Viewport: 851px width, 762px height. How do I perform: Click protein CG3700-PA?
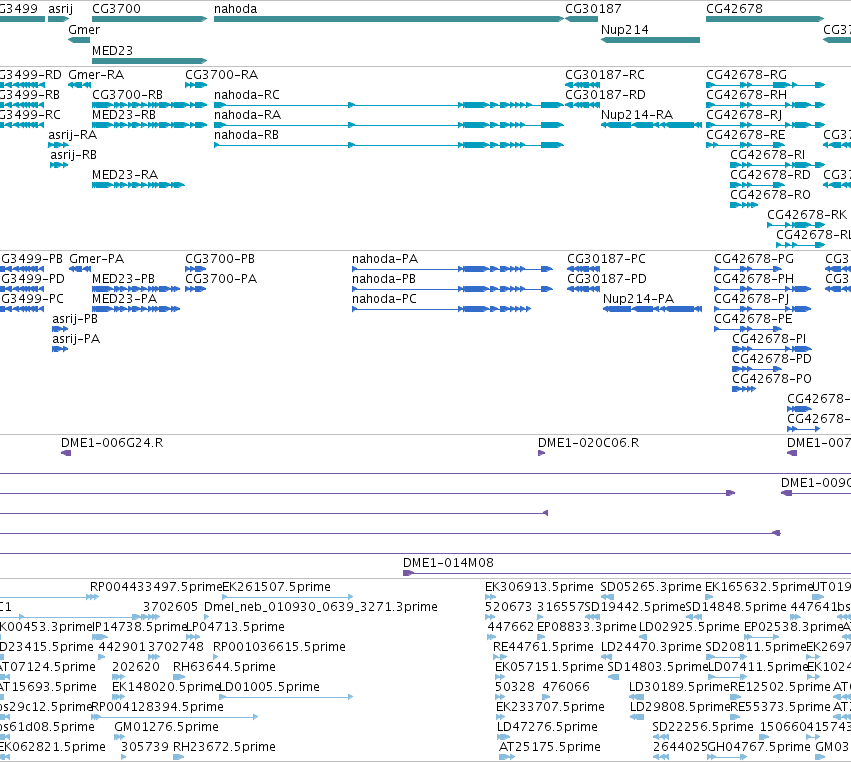[x=195, y=289]
